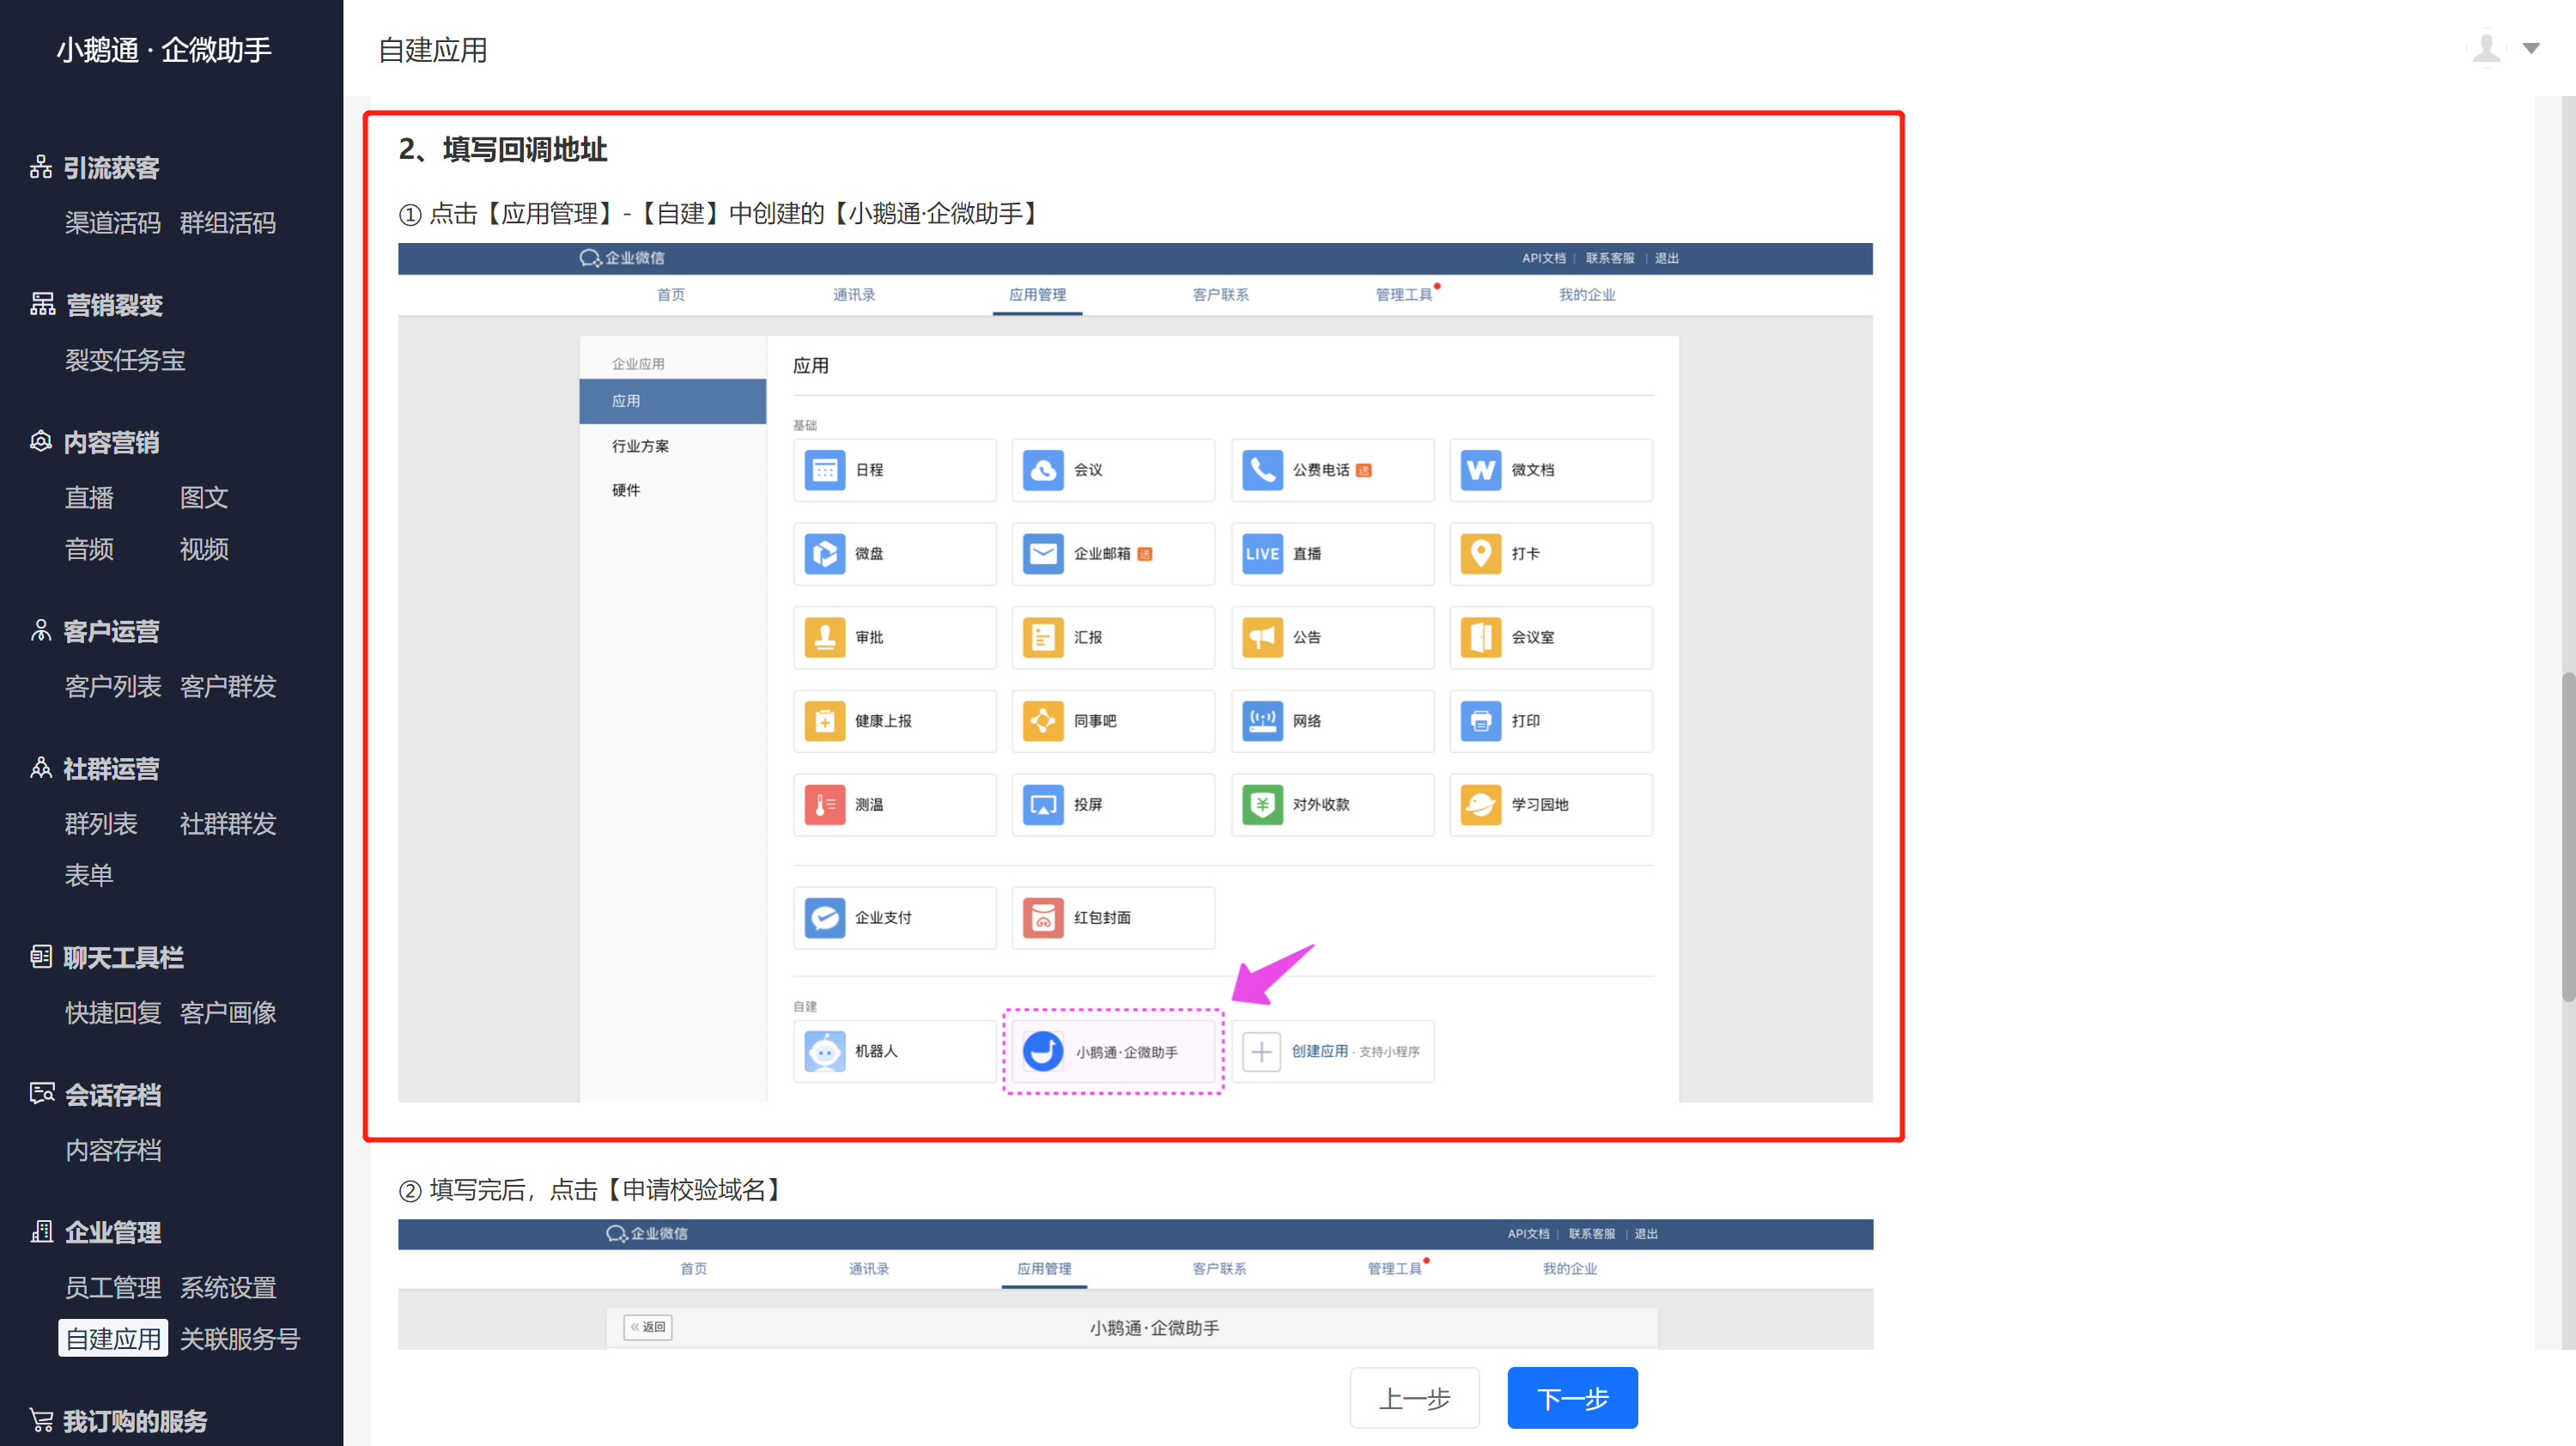2576x1446 pixels.
Task: Click the 测温 thermometer app icon
Action: 825,804
